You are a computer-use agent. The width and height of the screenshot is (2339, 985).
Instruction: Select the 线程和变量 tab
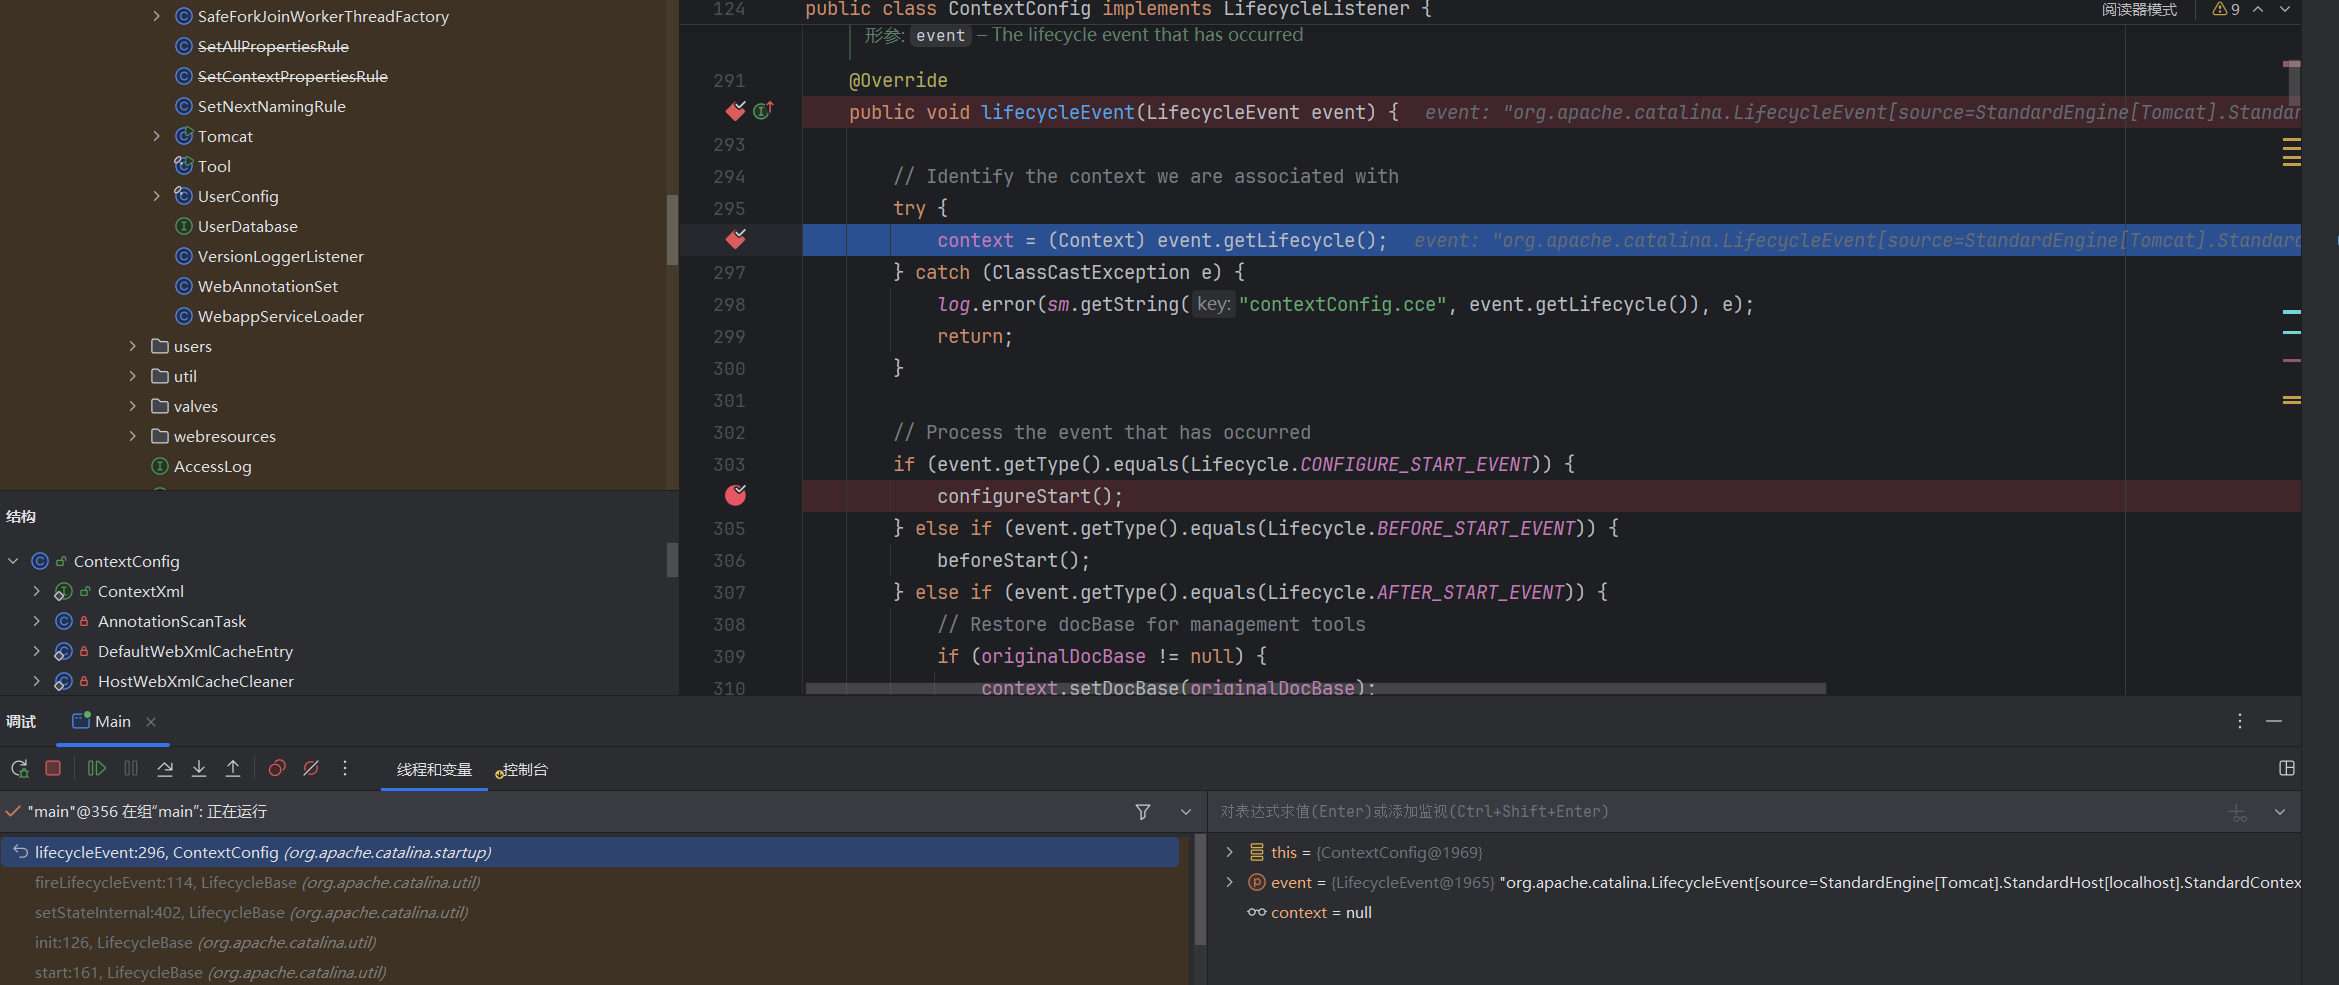pos(434,770)
